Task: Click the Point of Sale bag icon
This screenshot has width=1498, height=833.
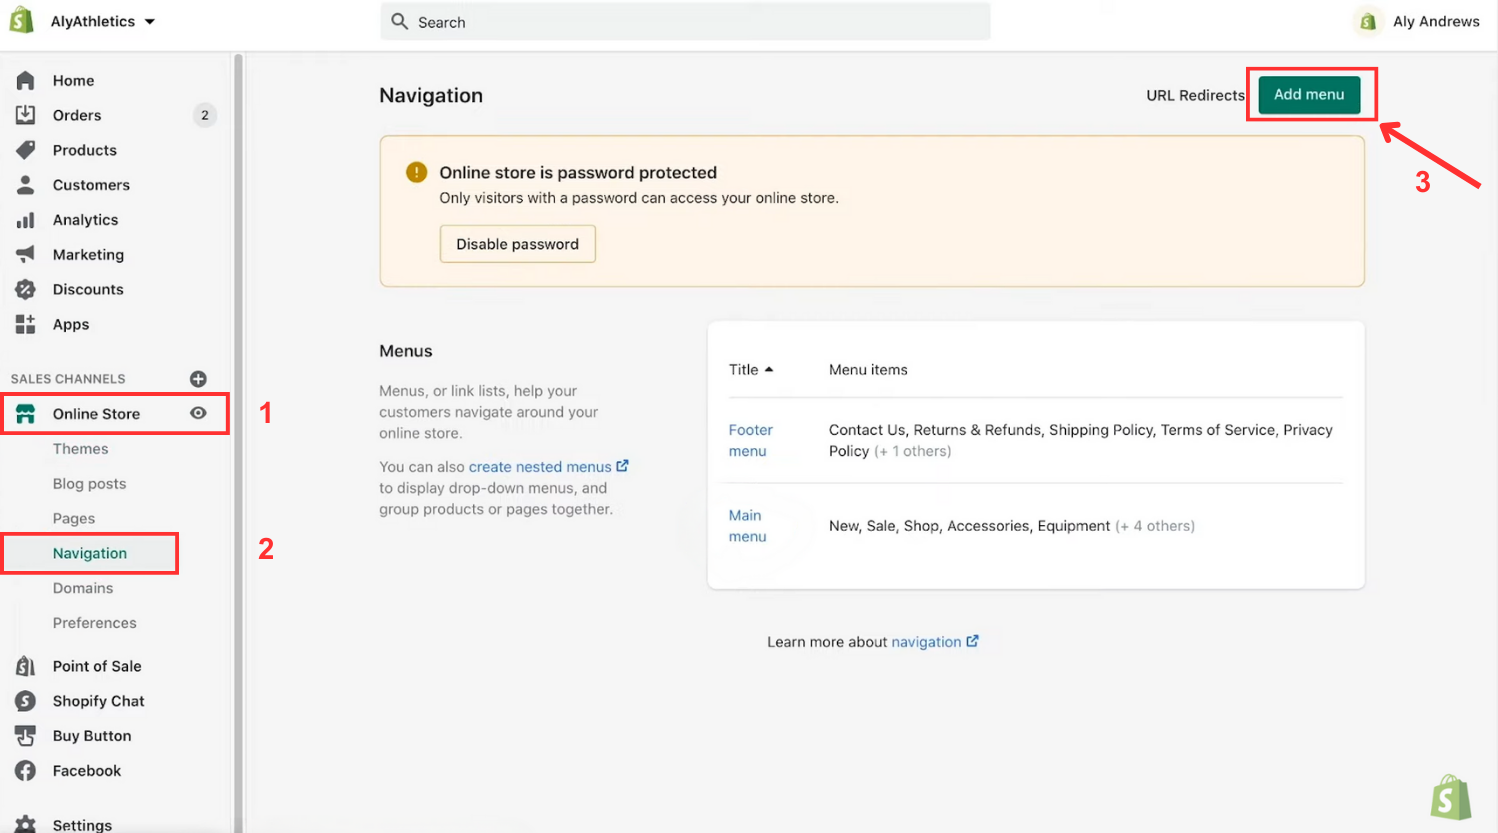Action: 25,666
